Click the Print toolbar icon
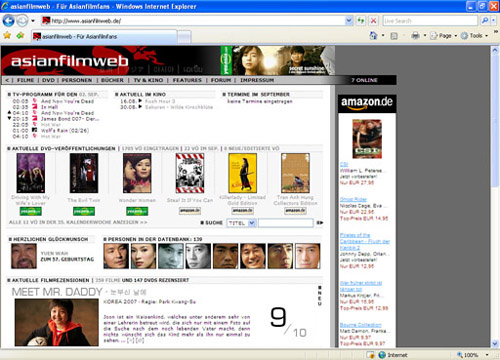The height and width of the screenshot is (360, 500). tap(415, 36)
